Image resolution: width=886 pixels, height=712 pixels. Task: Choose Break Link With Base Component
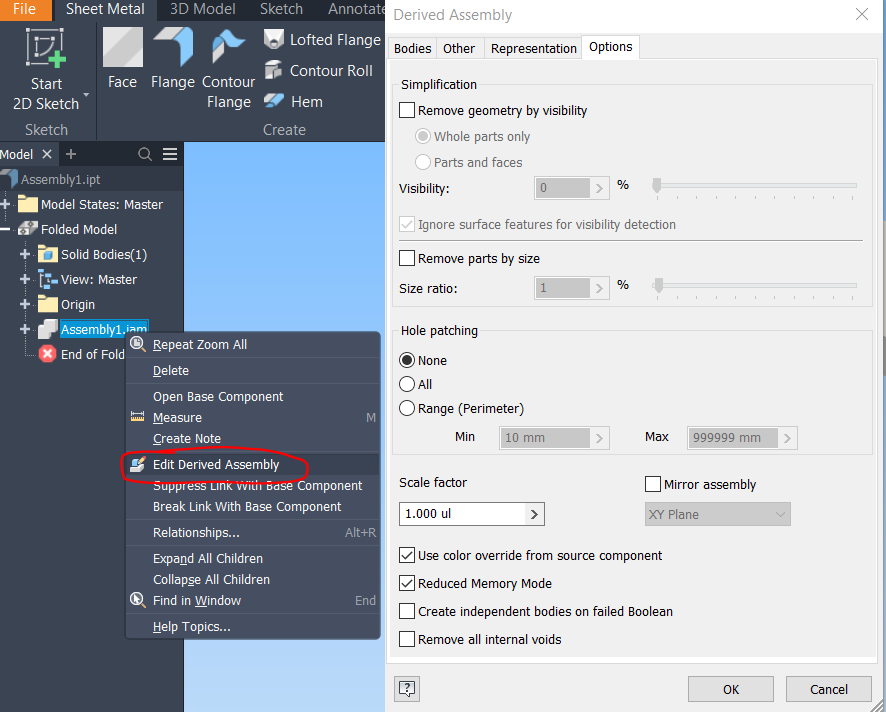coord(253,506)
